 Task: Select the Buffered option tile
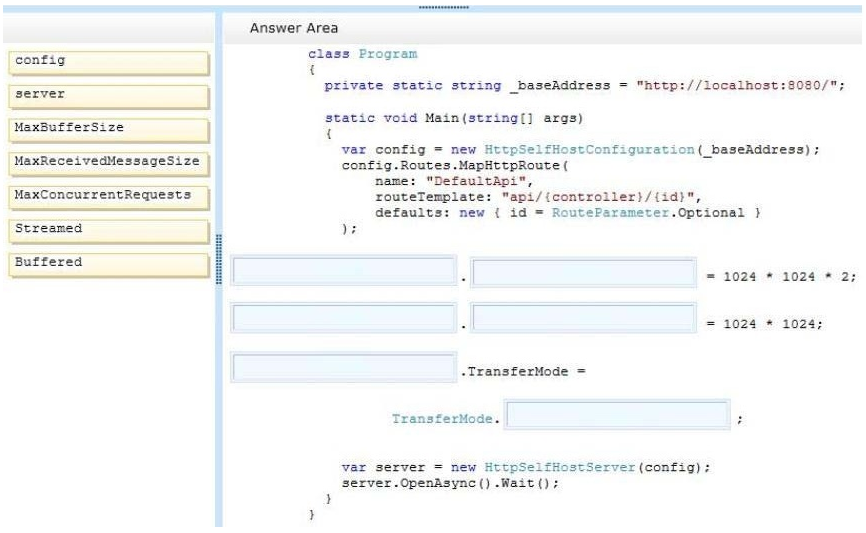[x=109, y=265]
